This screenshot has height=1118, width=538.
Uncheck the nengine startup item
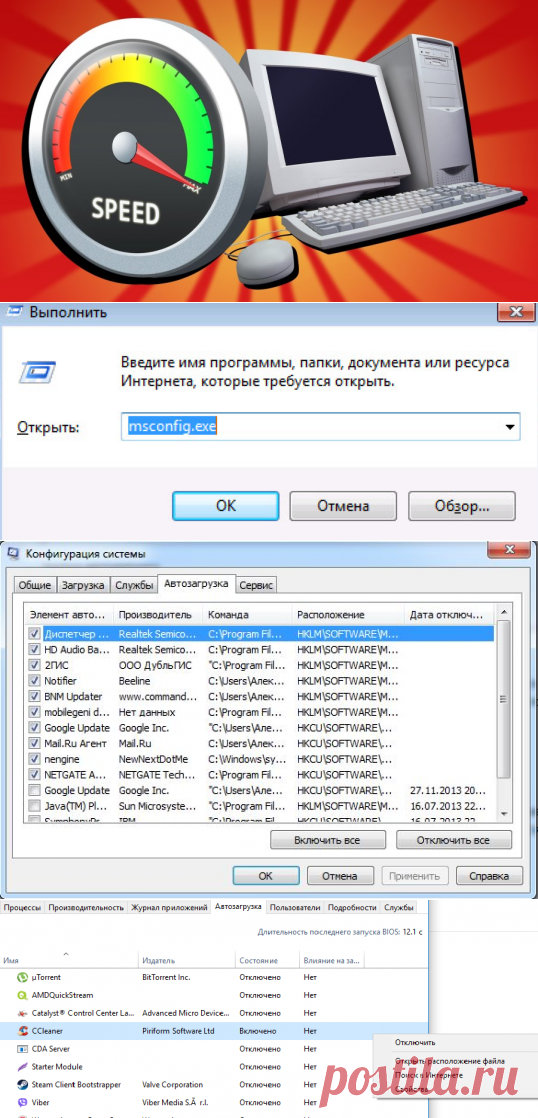click(34, 759)
